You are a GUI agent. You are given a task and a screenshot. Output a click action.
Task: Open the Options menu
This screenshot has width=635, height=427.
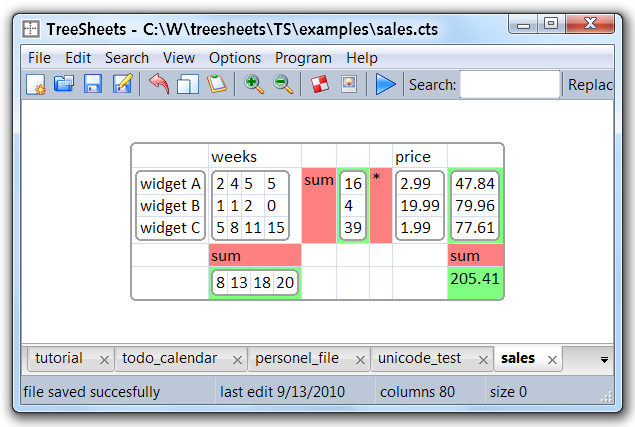tap(235, 58)
